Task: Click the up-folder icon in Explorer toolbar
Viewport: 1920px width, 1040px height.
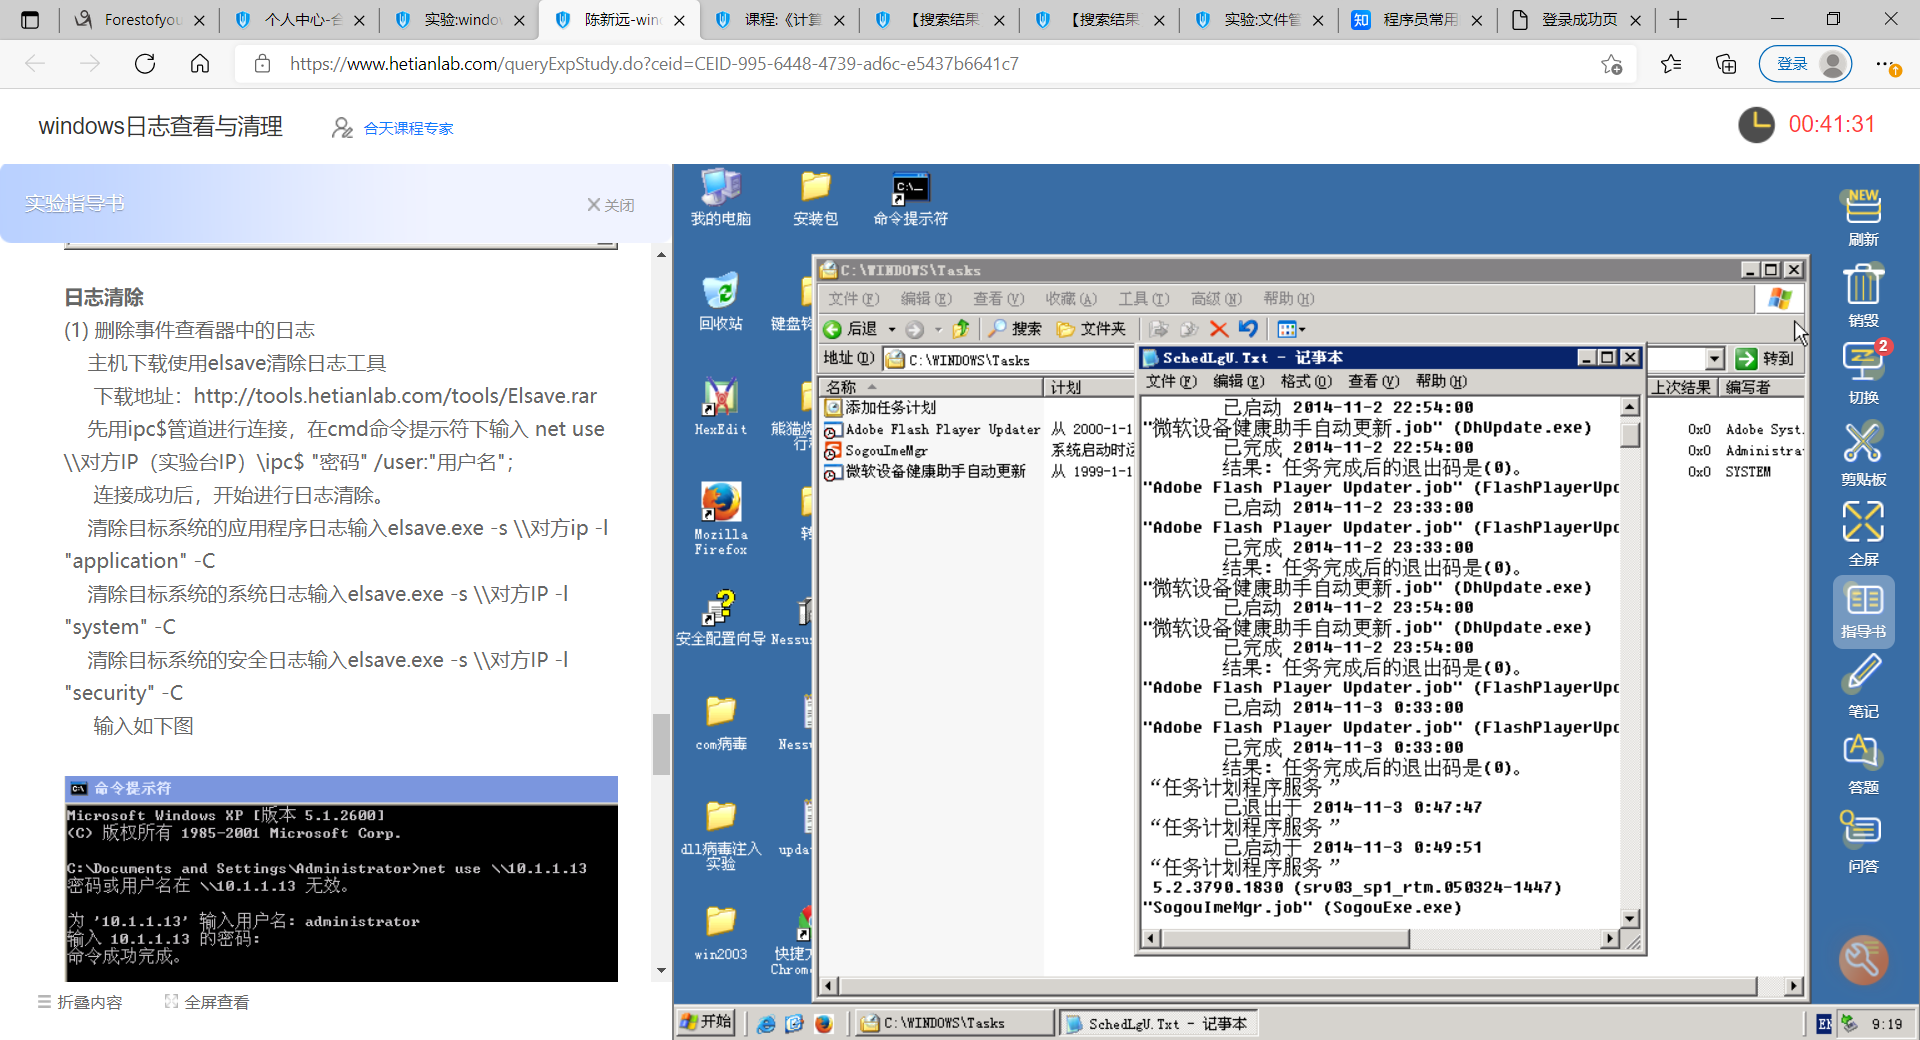Action: click(961, 329)
